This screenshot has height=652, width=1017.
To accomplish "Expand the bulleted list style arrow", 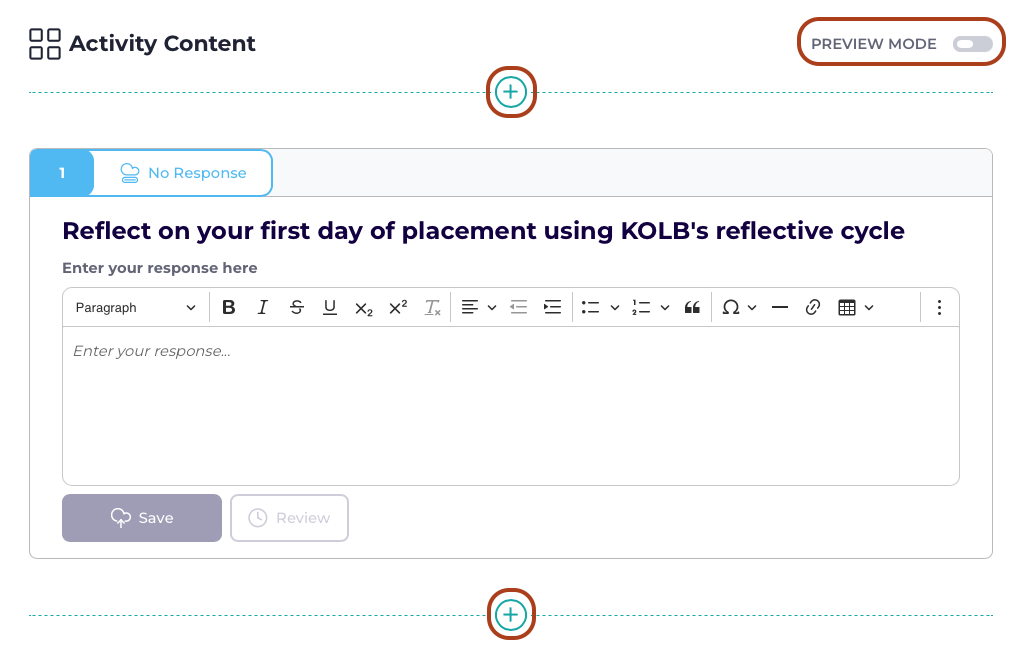I will click(615, 308).
